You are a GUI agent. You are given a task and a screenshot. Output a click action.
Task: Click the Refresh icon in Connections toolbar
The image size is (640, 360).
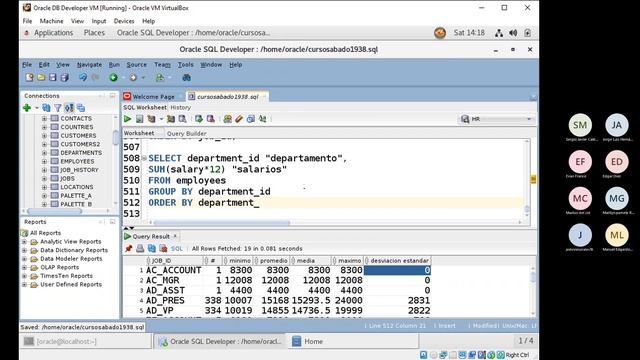coord(46,108)
